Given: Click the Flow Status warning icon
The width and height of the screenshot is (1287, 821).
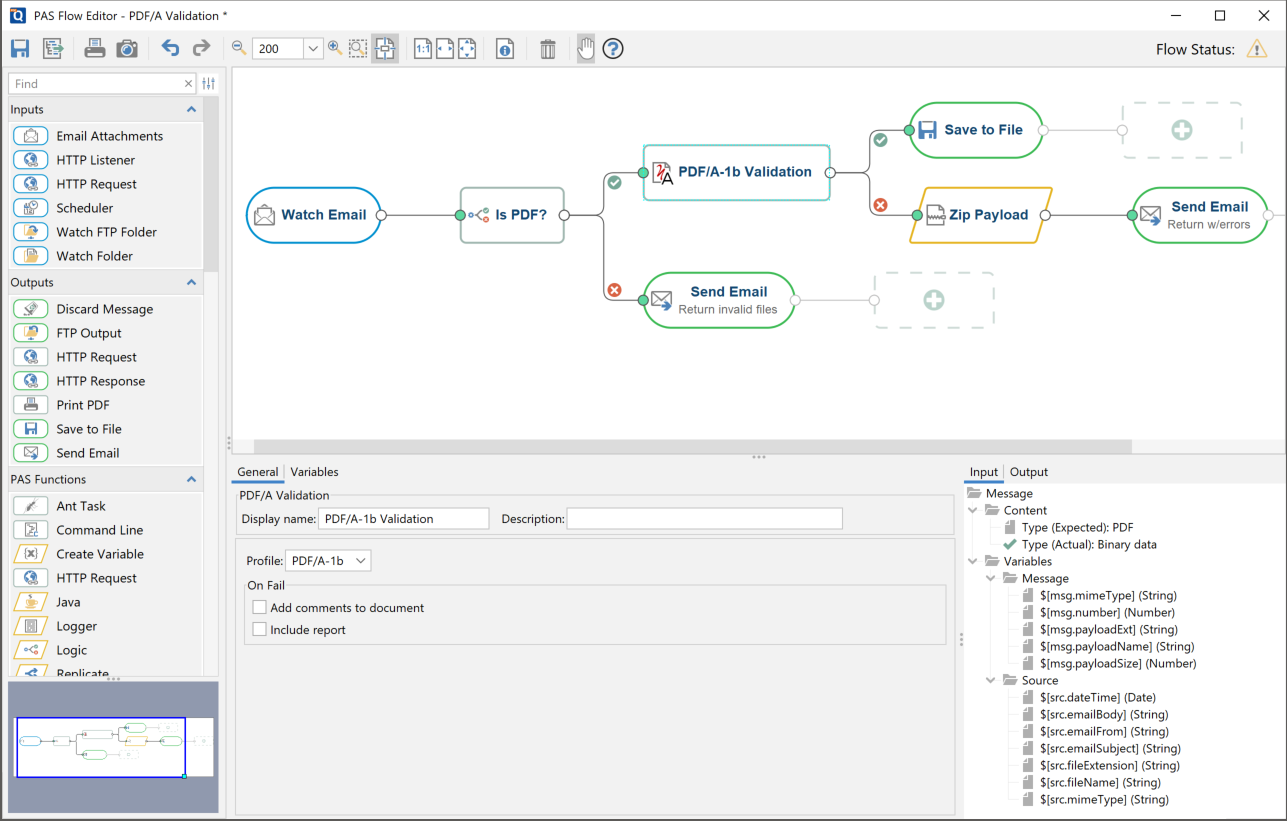Looking at the screenshot, I should (1257, 49).
